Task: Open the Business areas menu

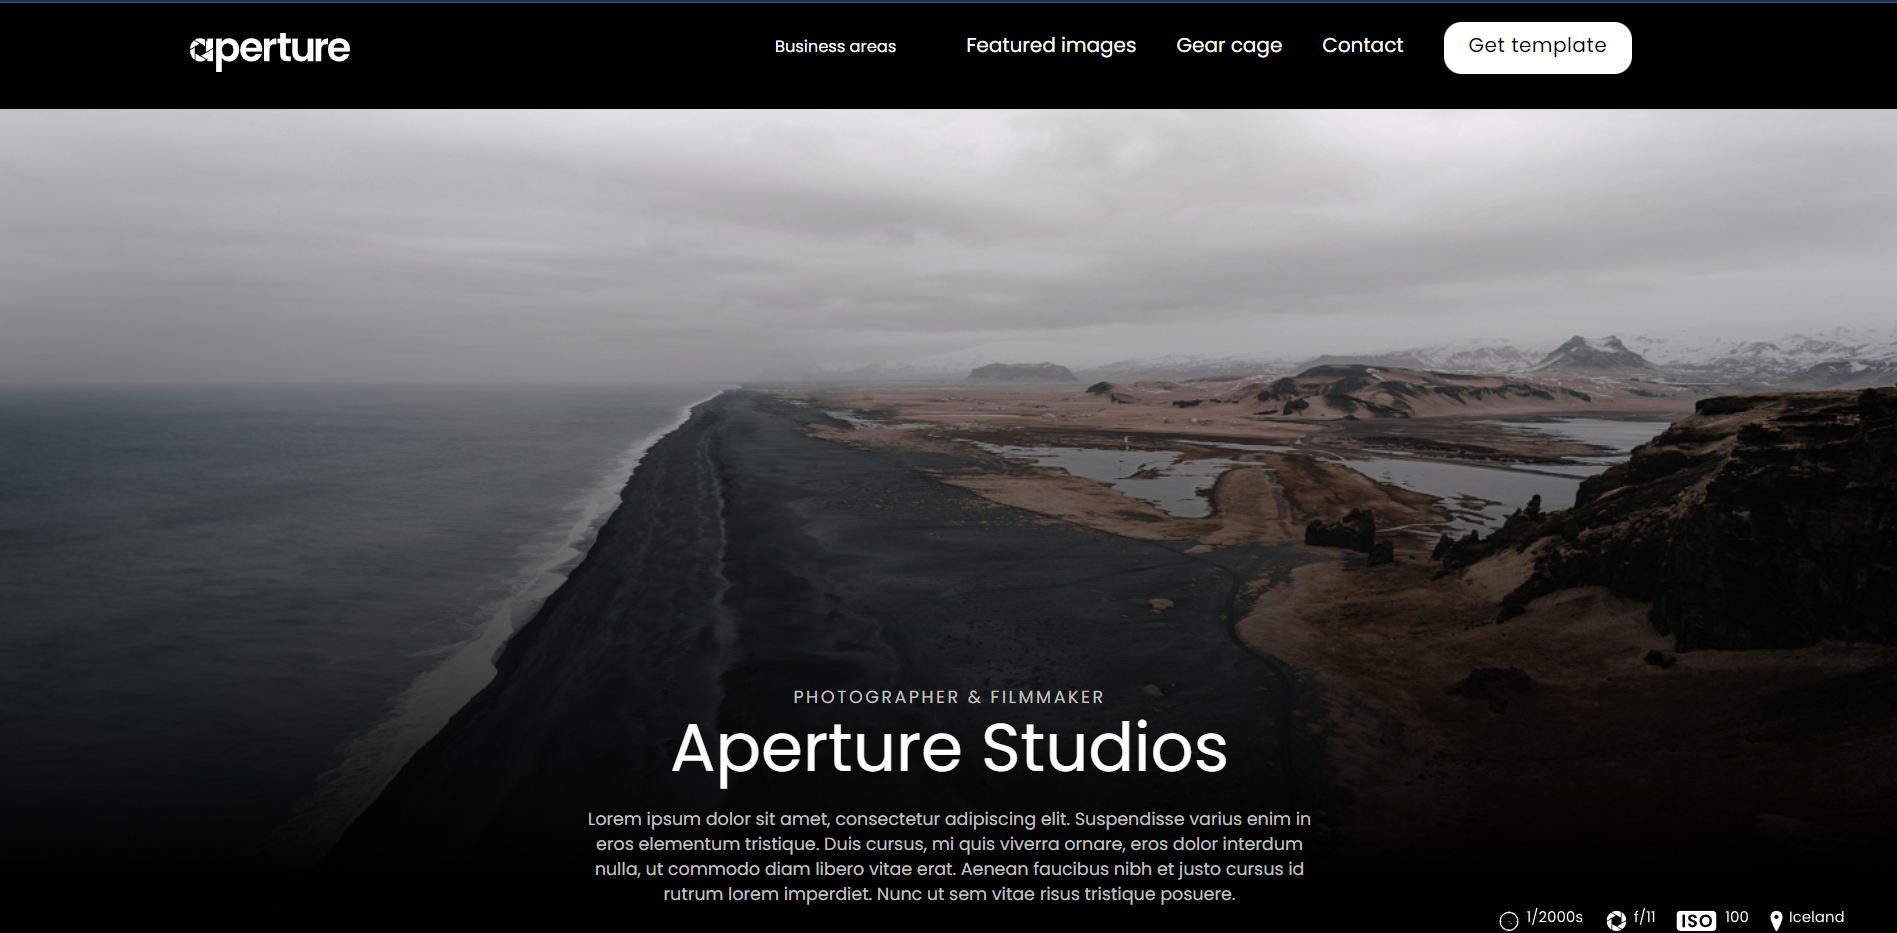Action: [x=835, y=46]
